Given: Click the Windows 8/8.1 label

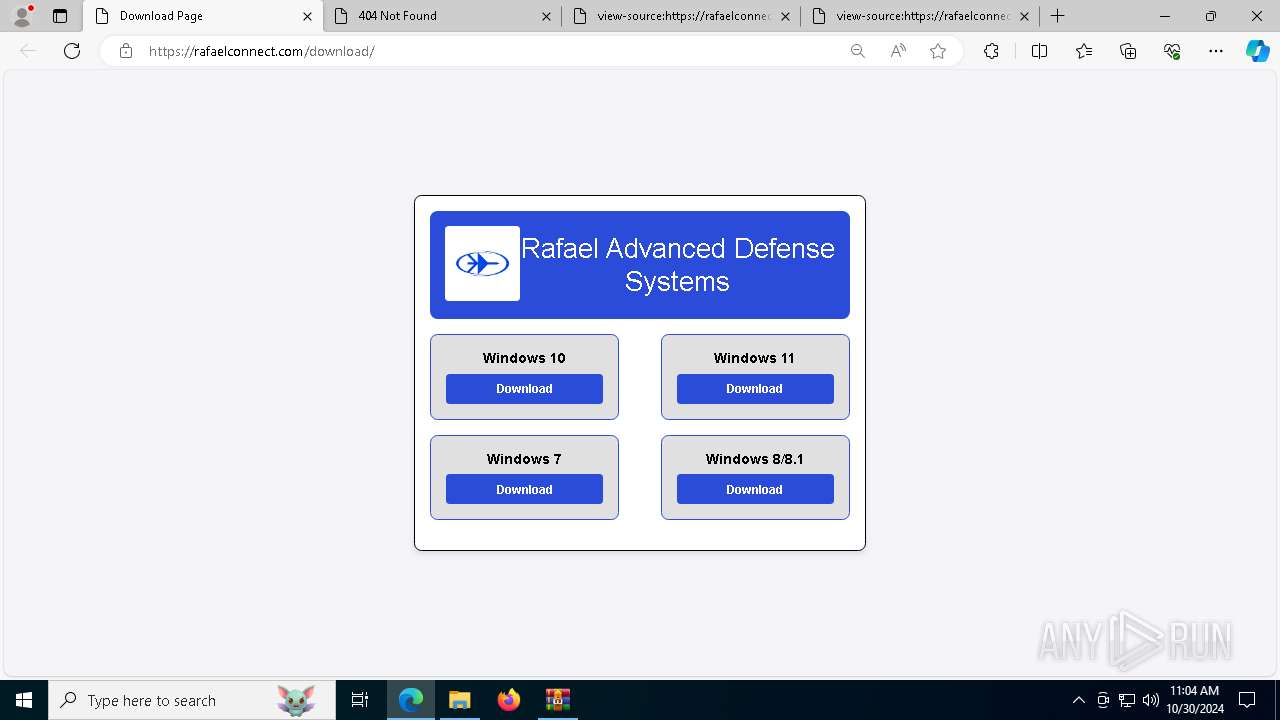Looking at the screenshot, I should [x=755, y=459].
